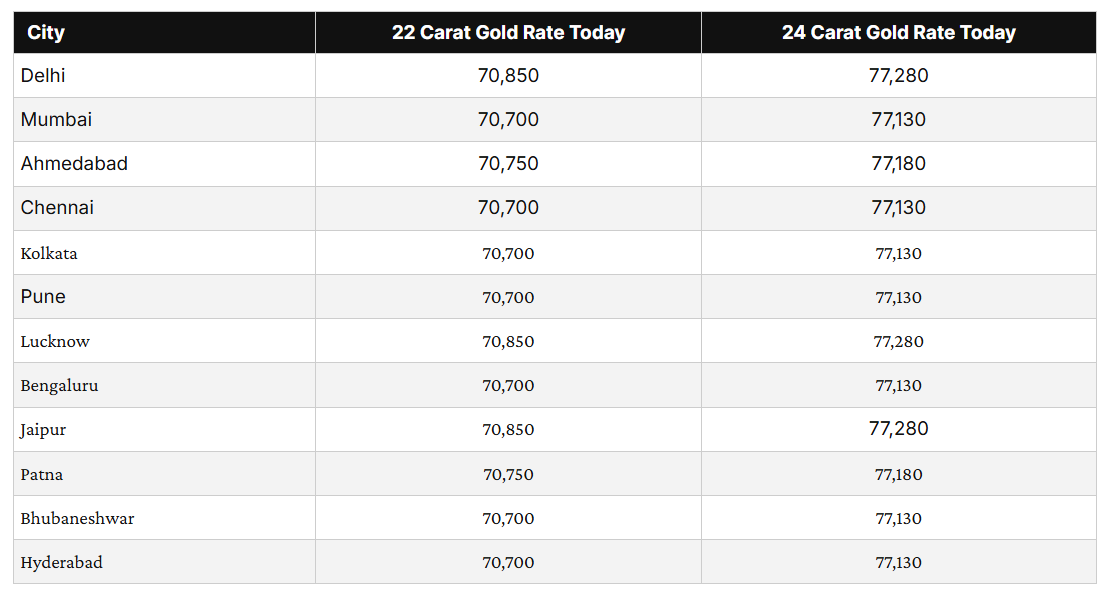Click the 22 Carat Gold Rate Today header

click(508, 33)
